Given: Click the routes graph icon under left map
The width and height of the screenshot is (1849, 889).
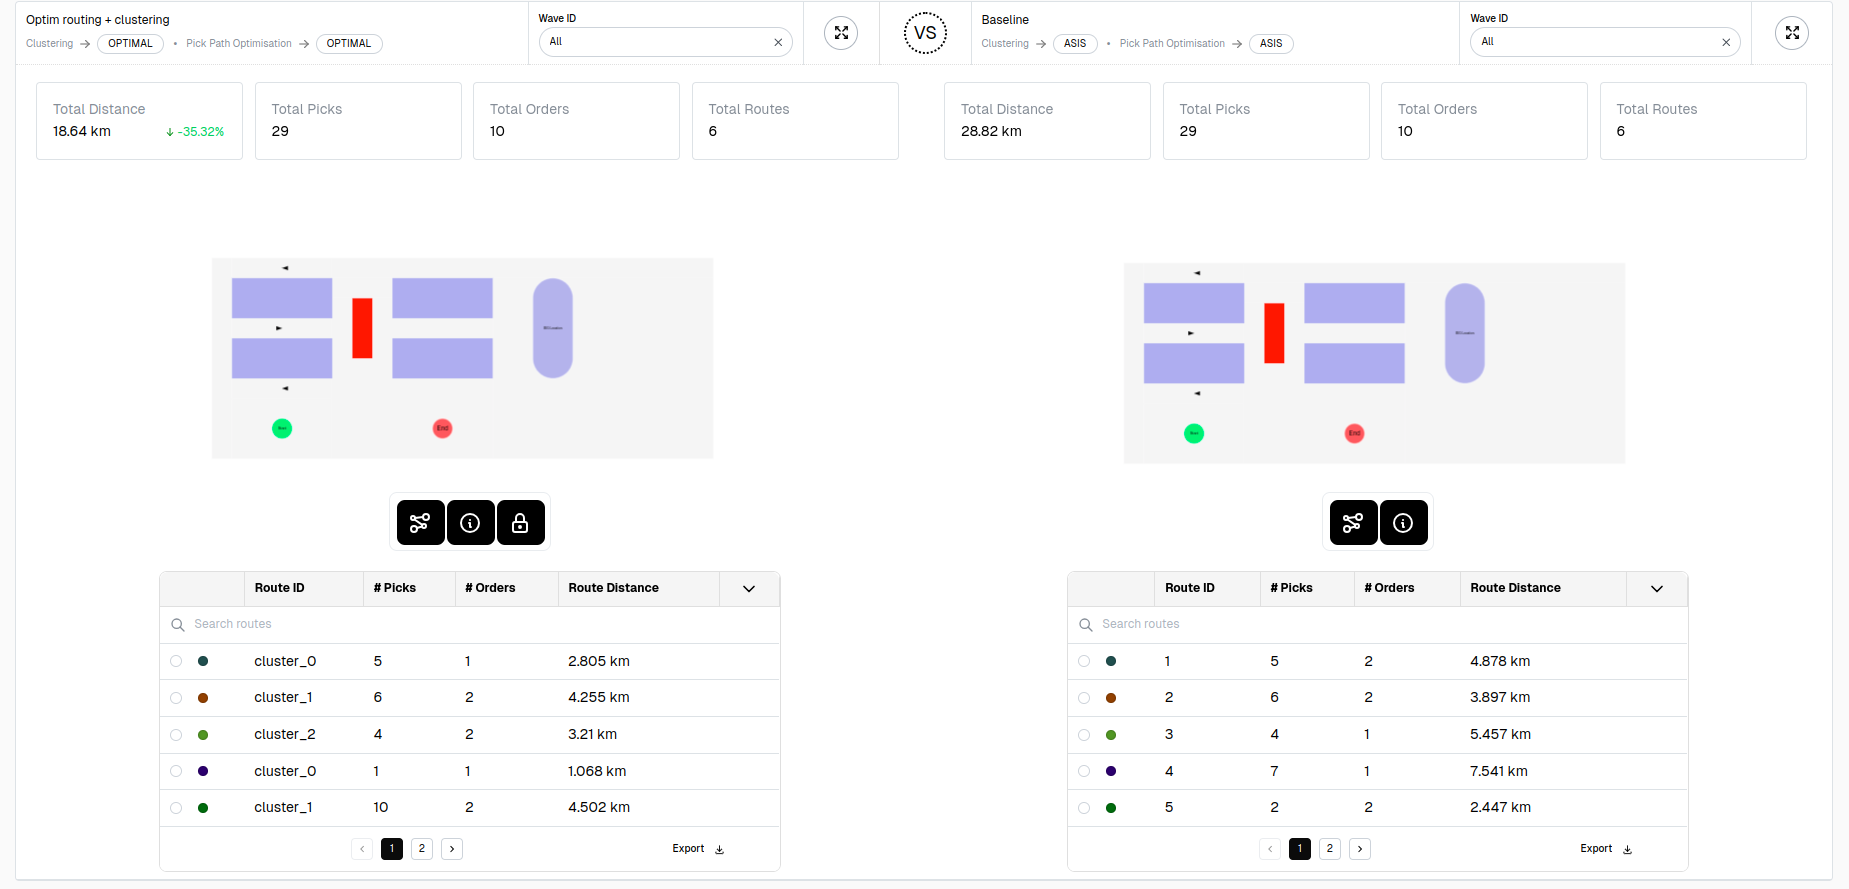Looking at the screenshot, I should click(420, 523).
